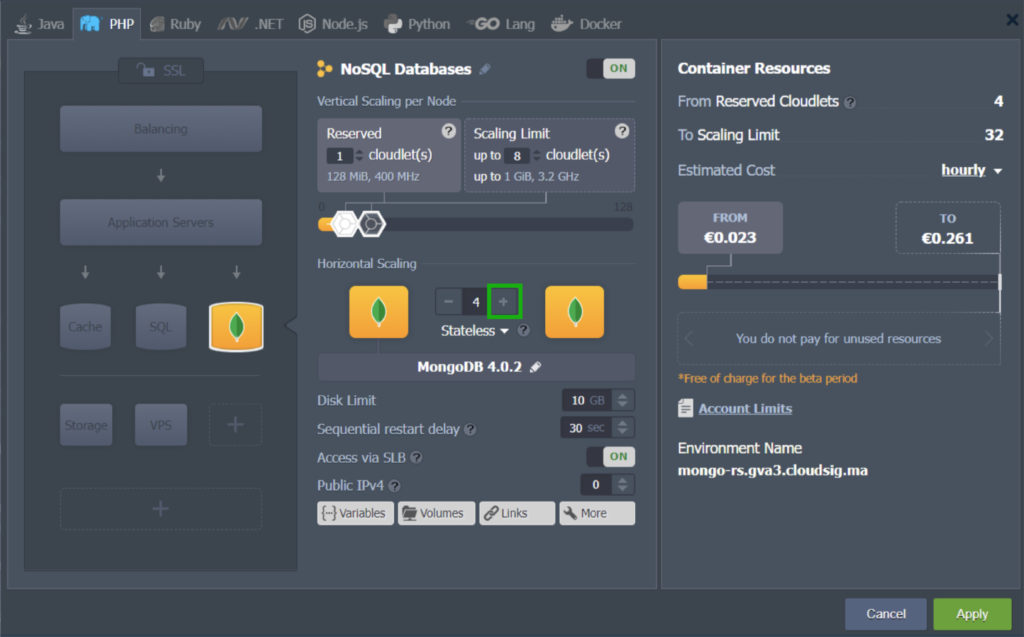Screen dimensions: 1024x637
Task: Show help for Sequential restart delay
Action: coord(470,430)
